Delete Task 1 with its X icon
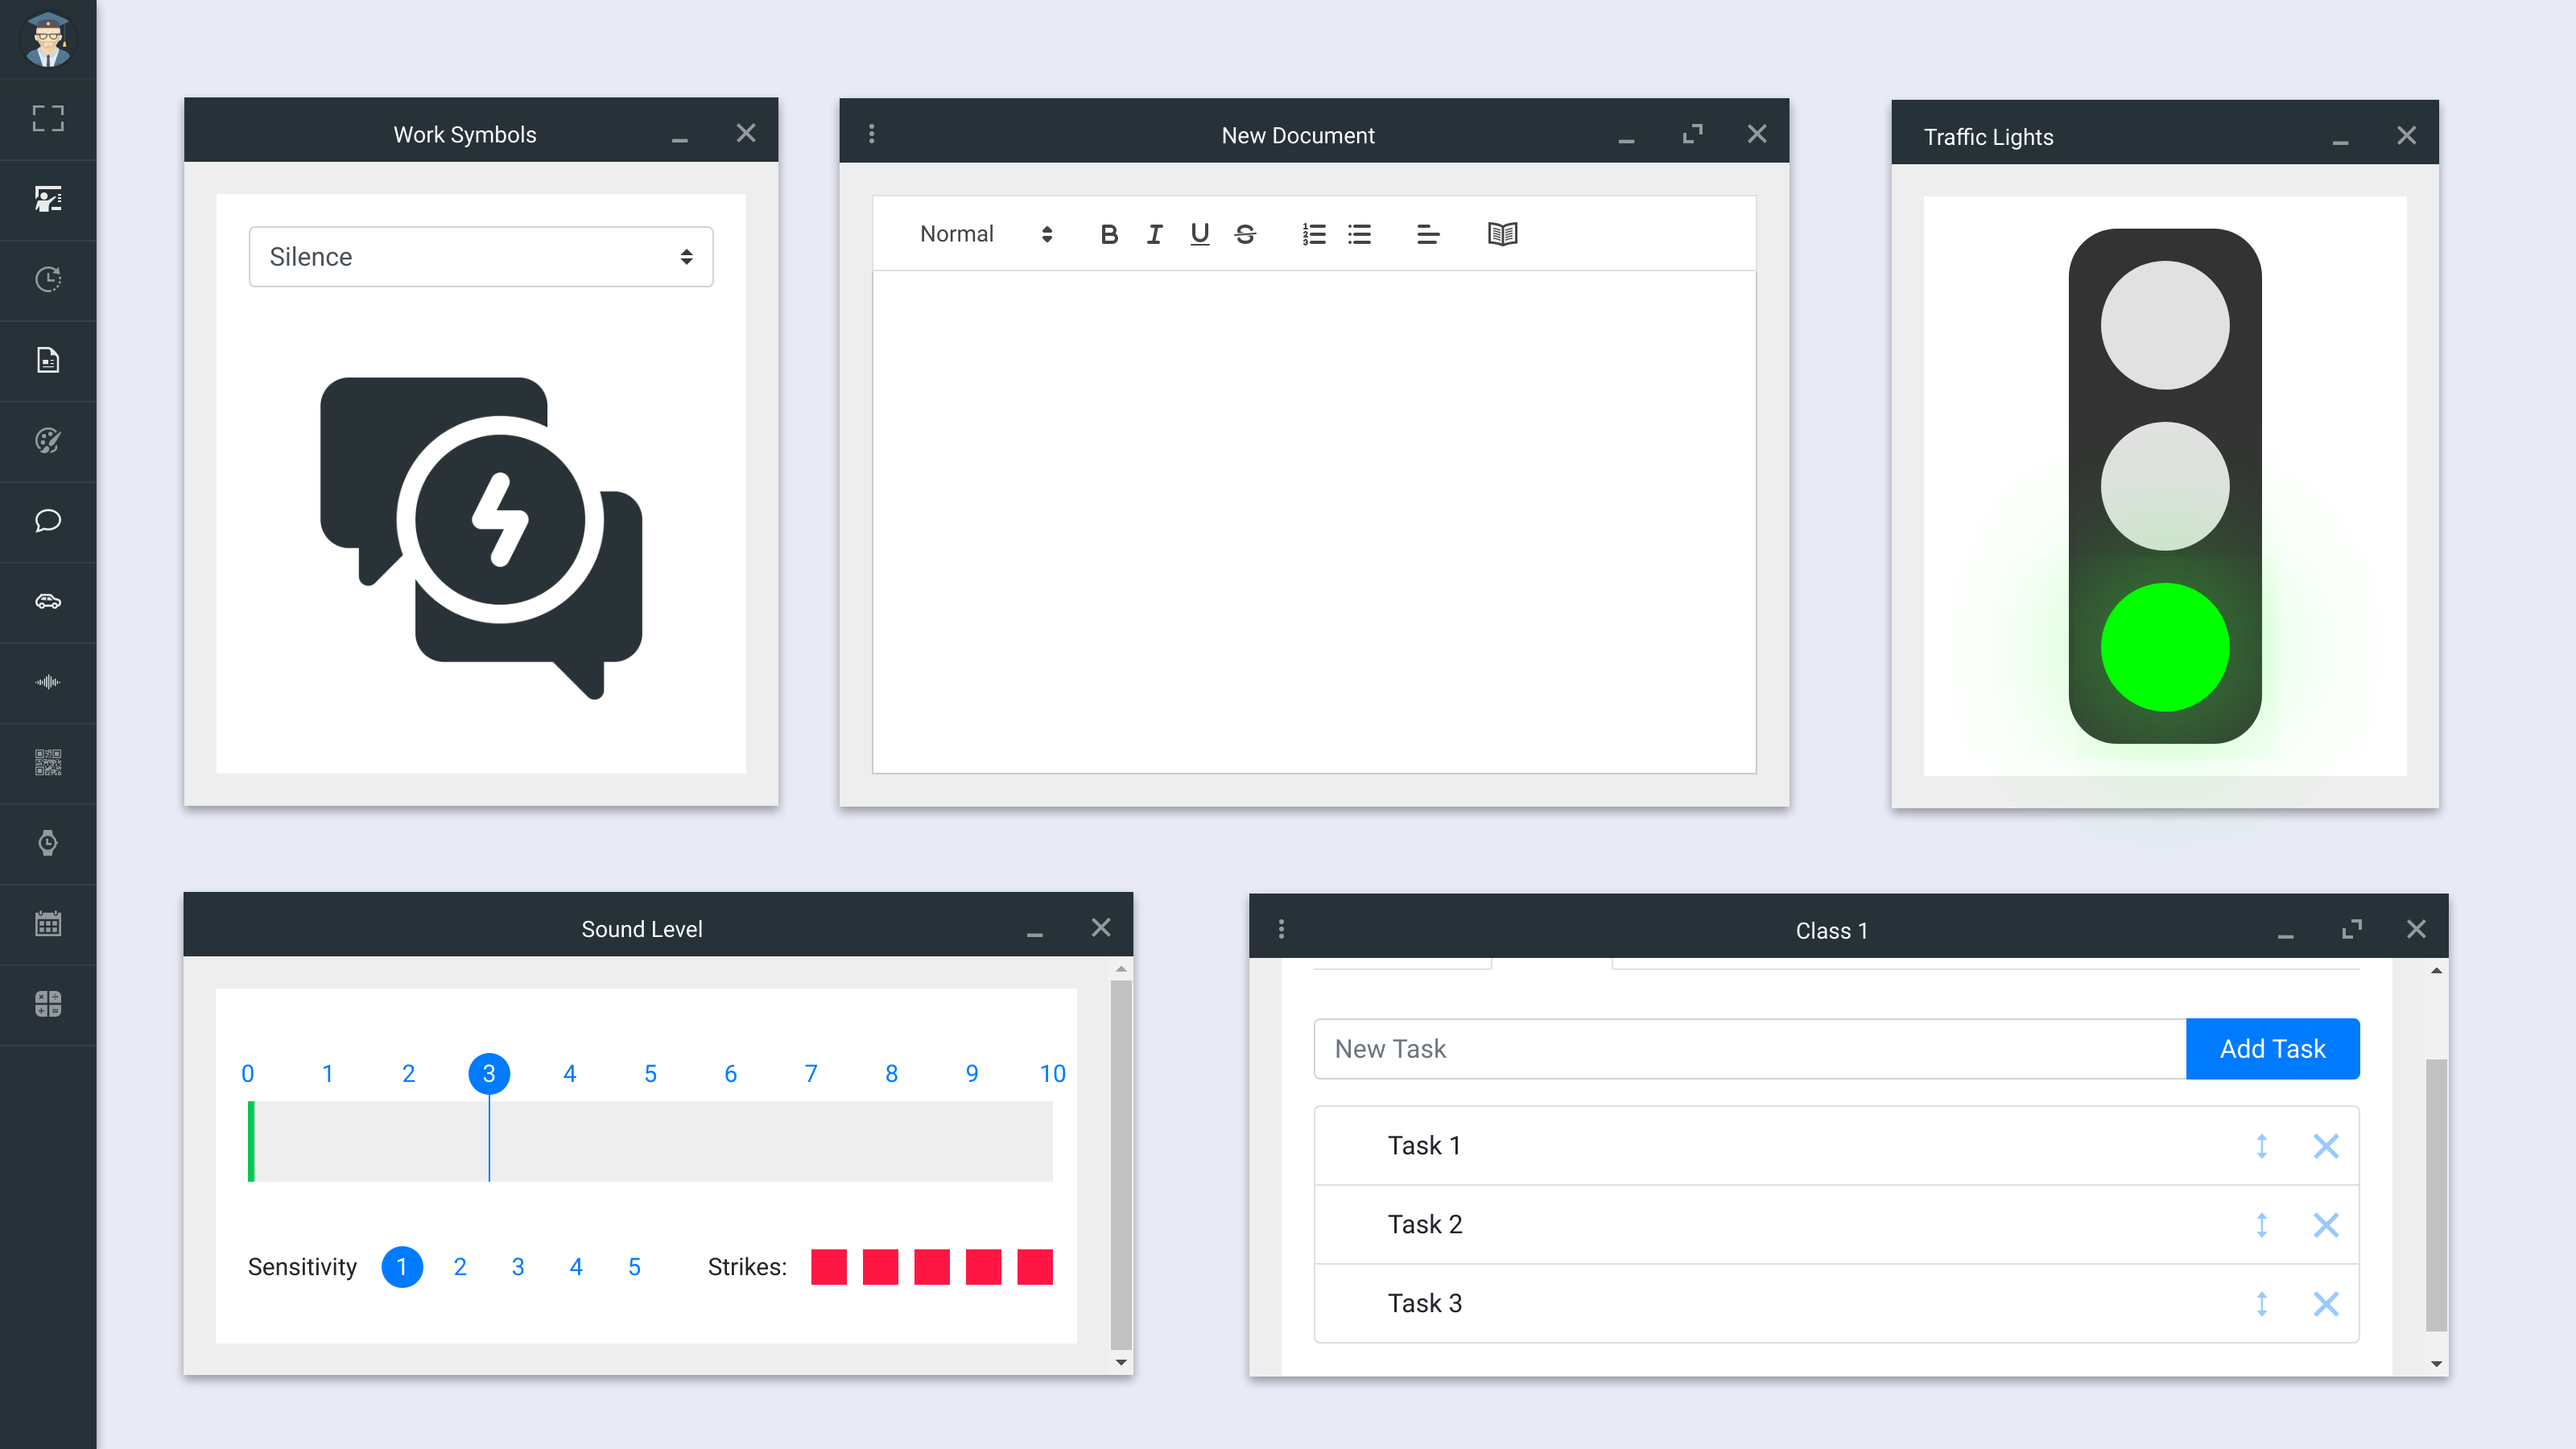The image size is (2576, 1449). pos(2326,1146)
